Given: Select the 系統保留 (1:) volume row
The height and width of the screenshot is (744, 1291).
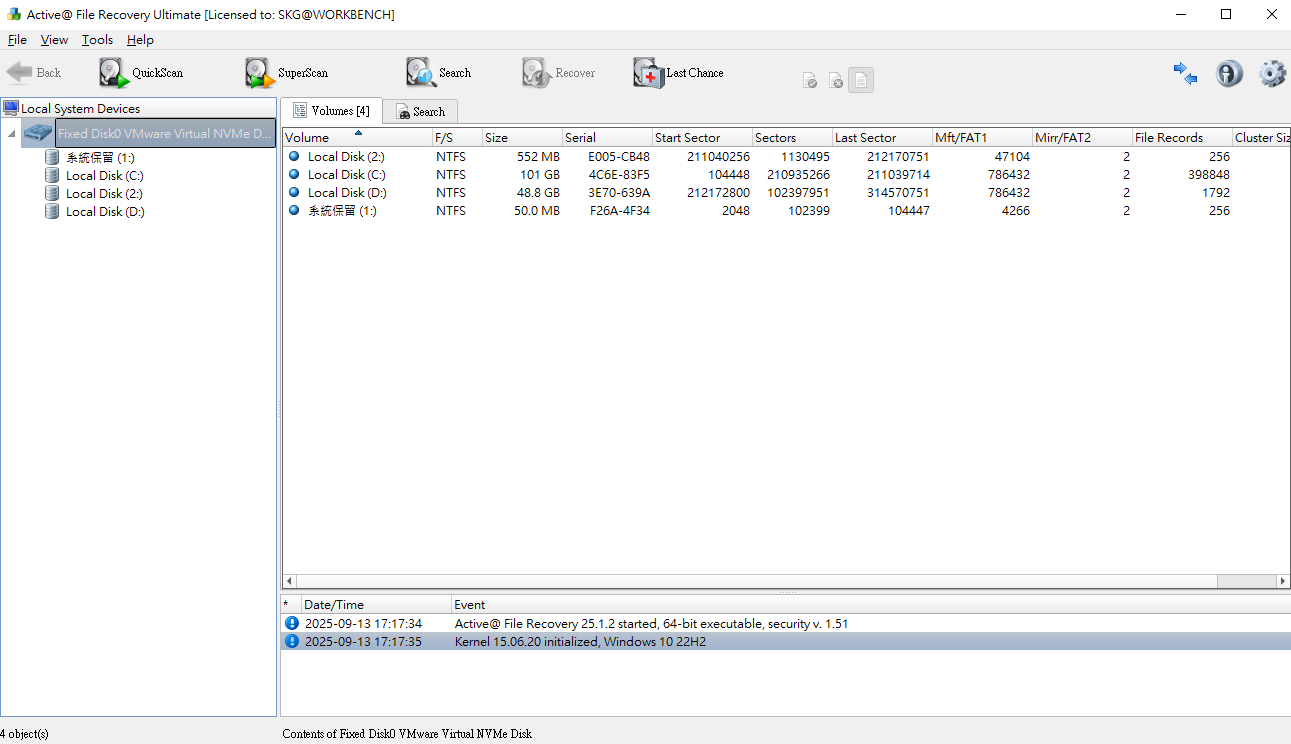Looking at the screenshot, I should point(785,211).
